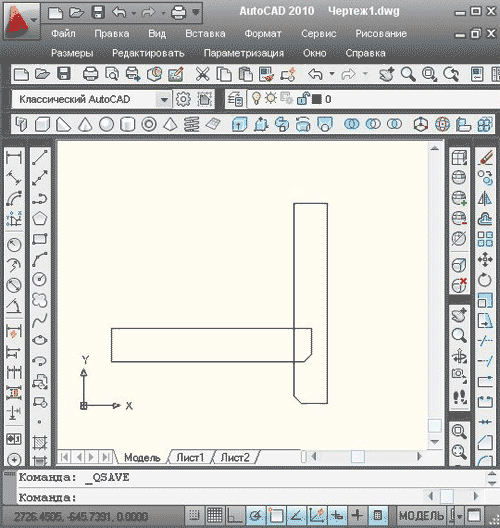Select the Mirror modify tool
Image resolution: width=500 pixels, height=528 pixels.
tap(485, 198)
